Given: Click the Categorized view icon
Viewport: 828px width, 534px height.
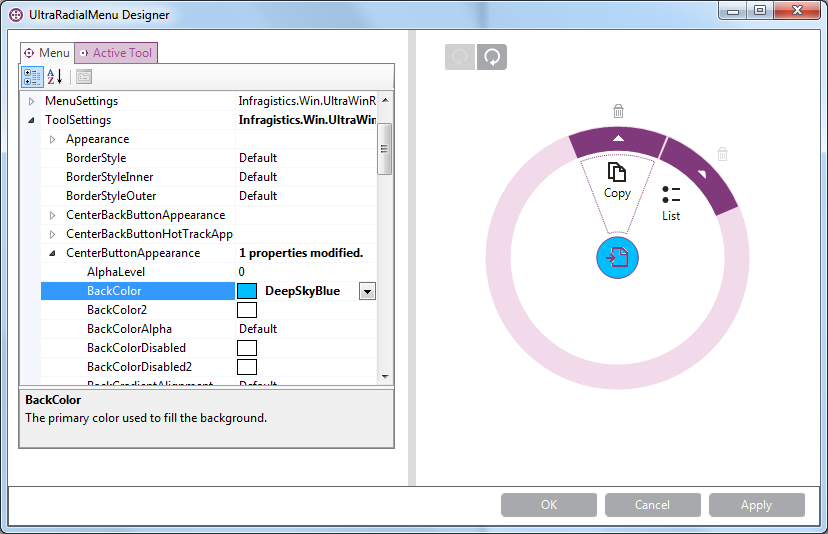Looking at the screenshot, I should tap(32, 77).
